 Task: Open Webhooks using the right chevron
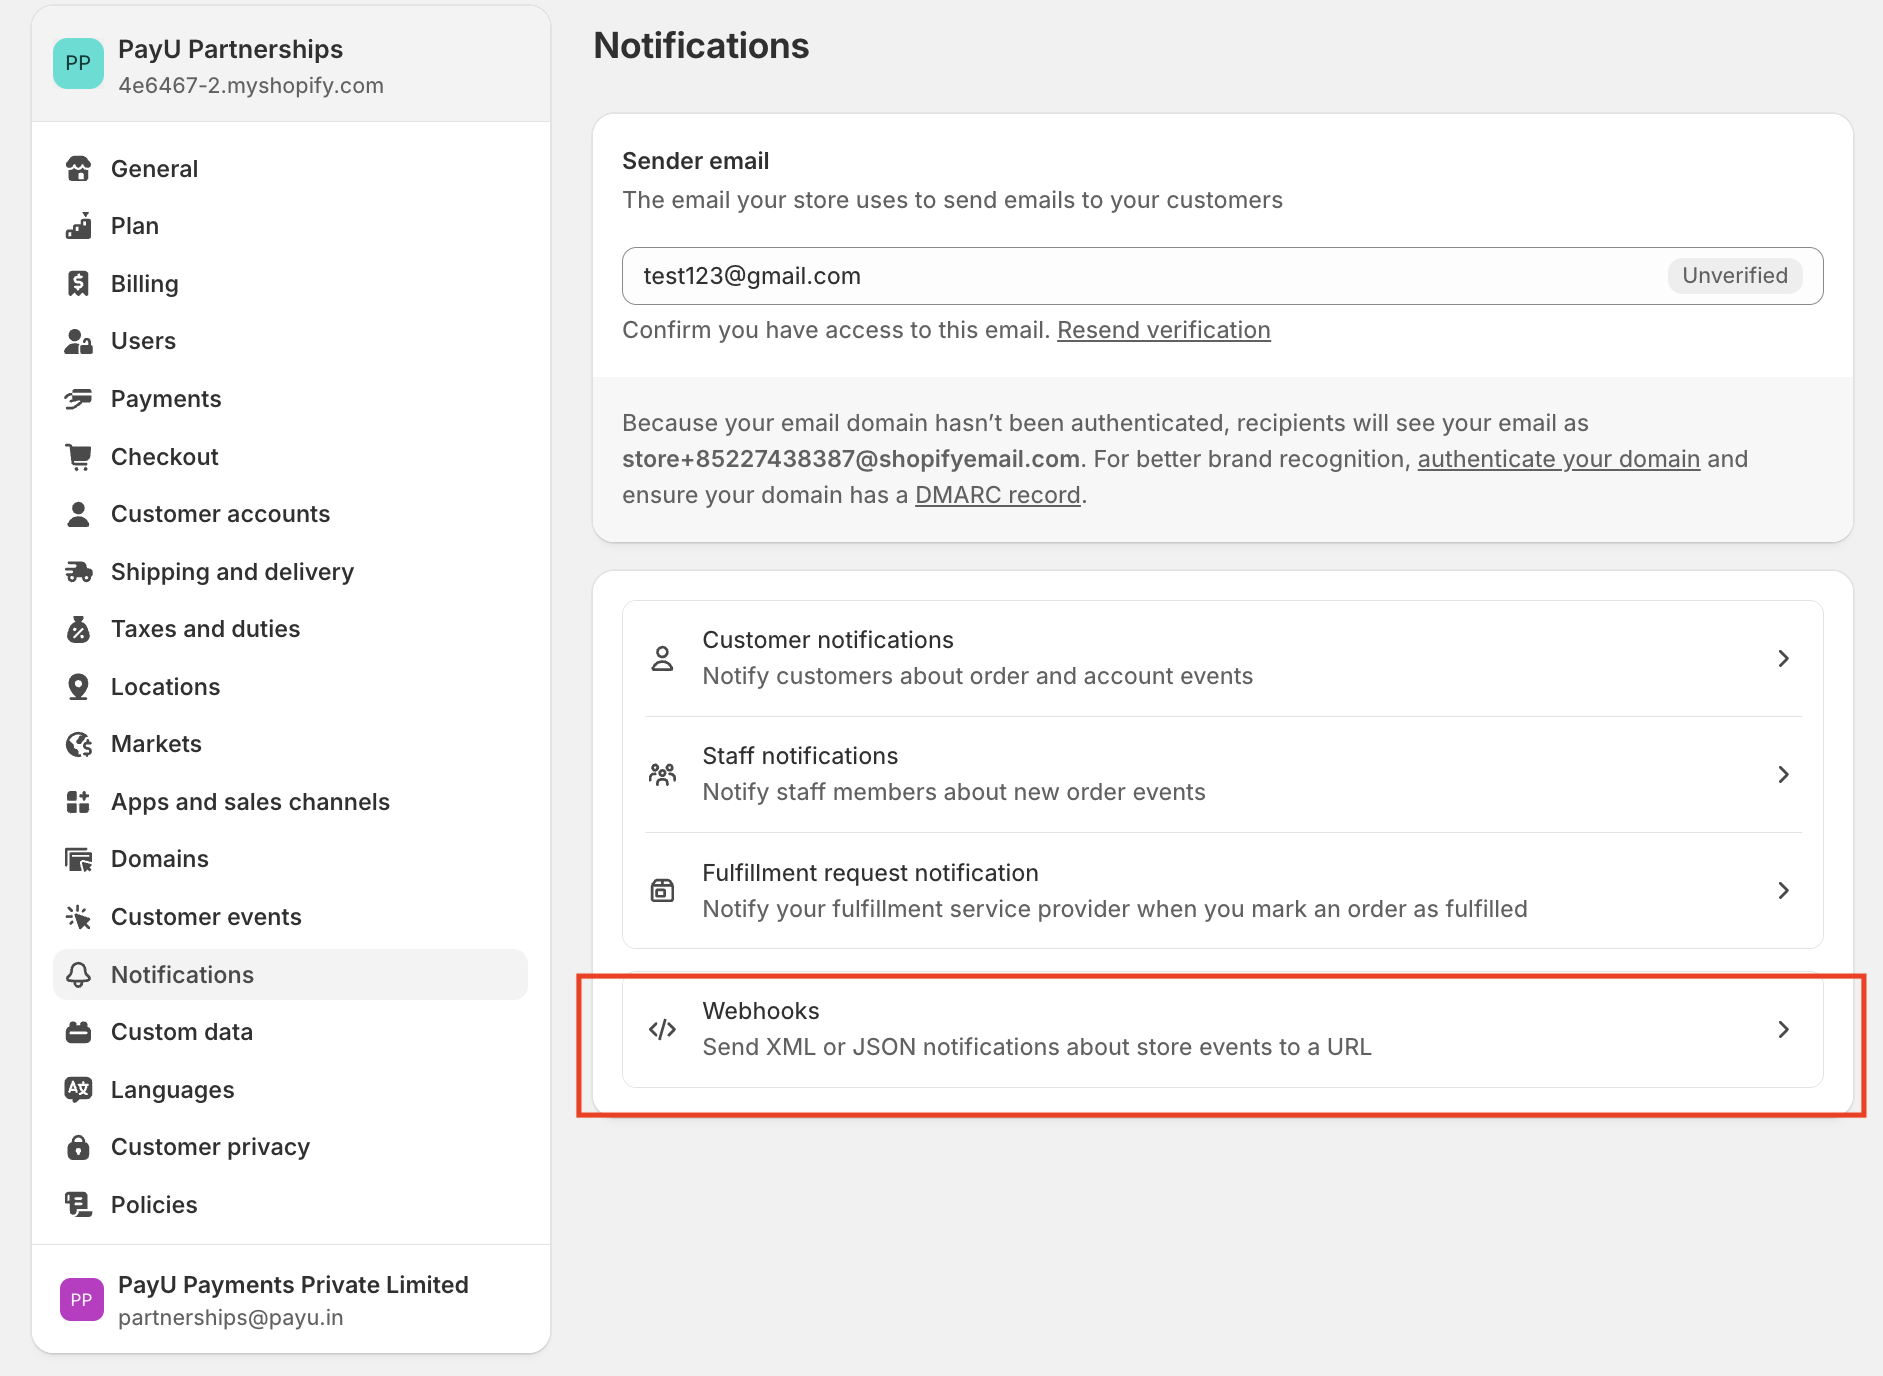(x=1783, y=1029)
